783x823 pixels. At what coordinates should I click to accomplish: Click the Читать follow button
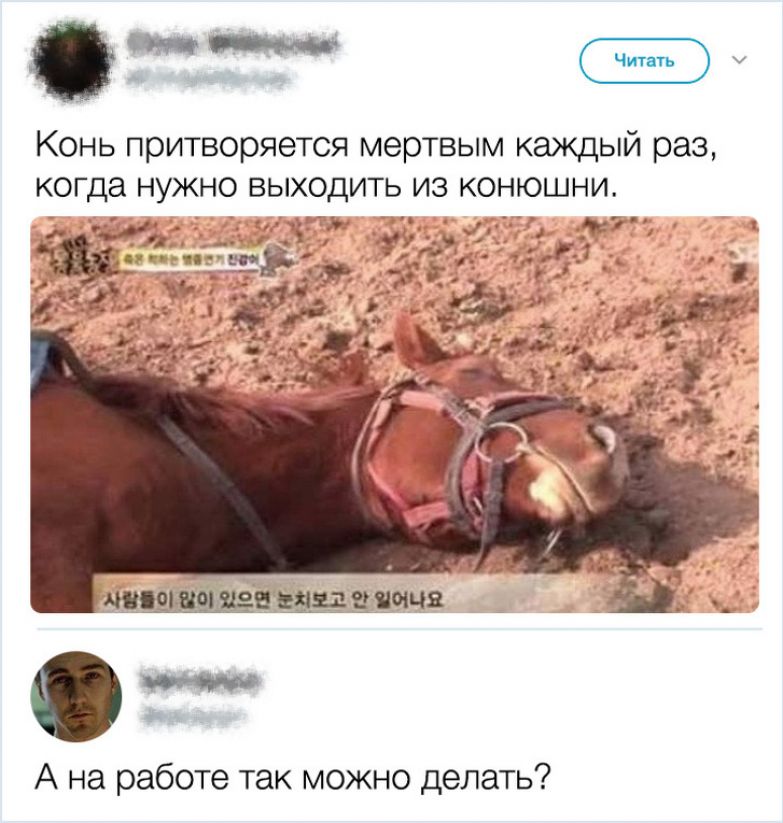point(644,61)
